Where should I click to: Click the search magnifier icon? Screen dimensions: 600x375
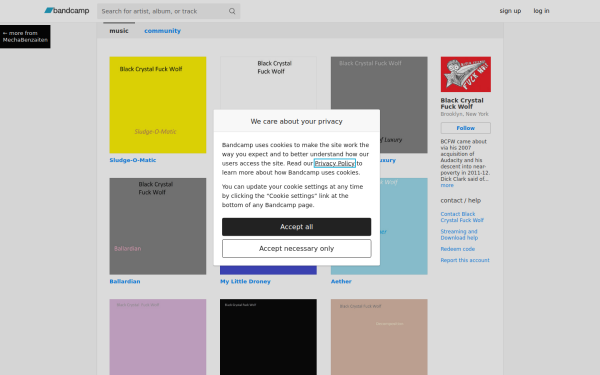tap(232, 11)
